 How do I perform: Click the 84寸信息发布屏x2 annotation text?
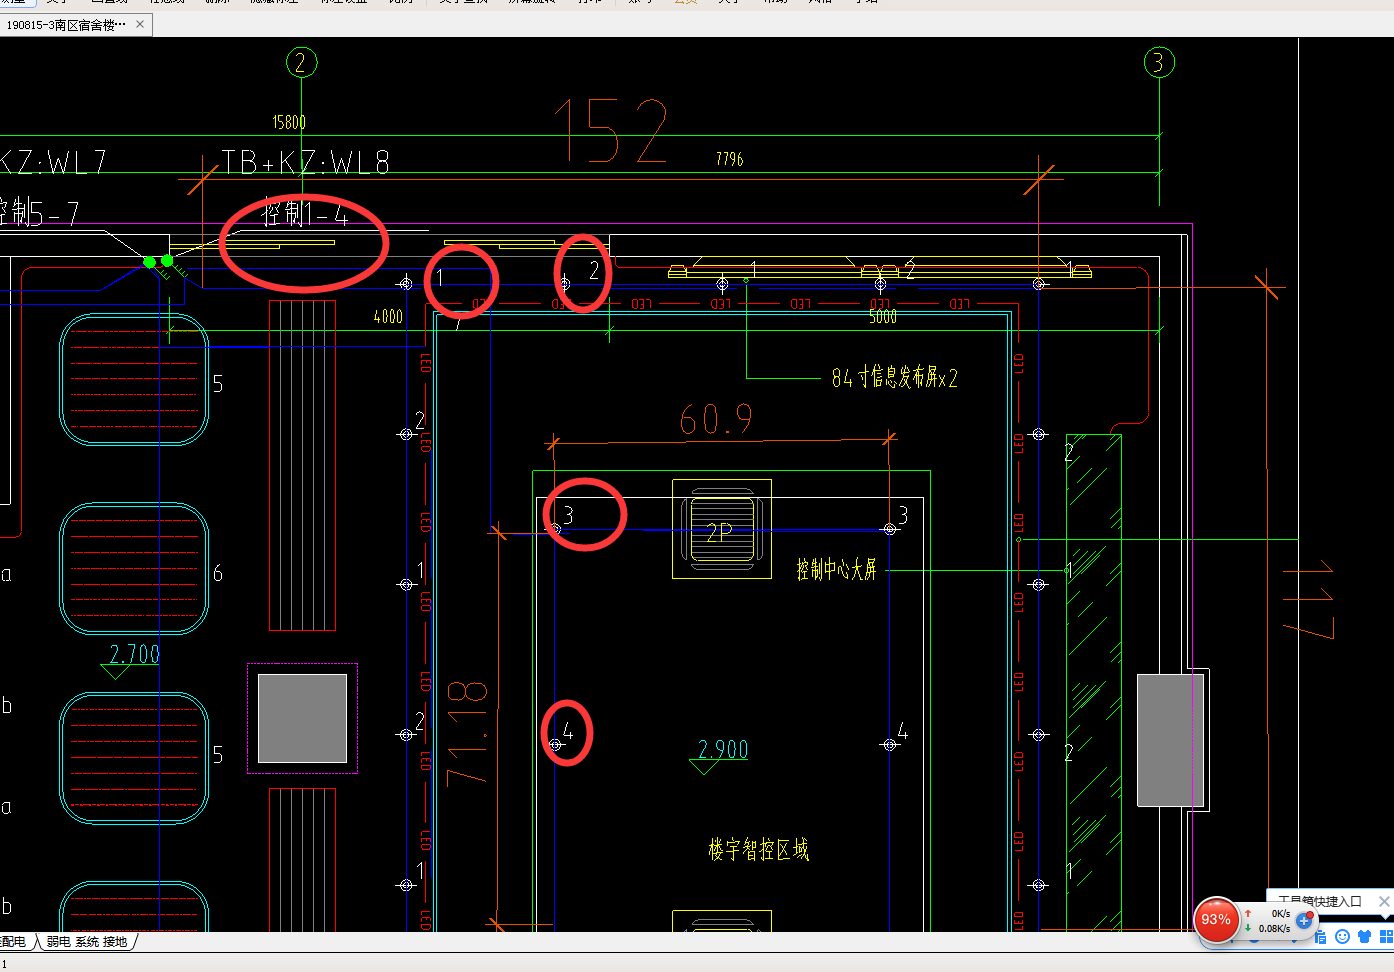coord(895,377)
